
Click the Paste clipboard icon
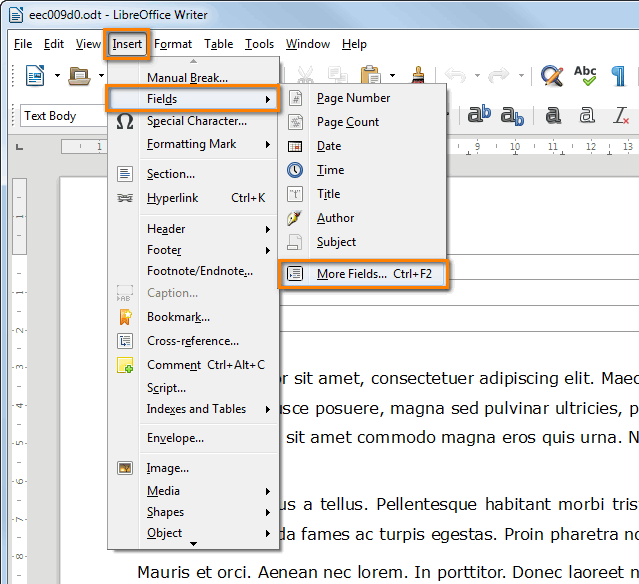tap(370, 75)
